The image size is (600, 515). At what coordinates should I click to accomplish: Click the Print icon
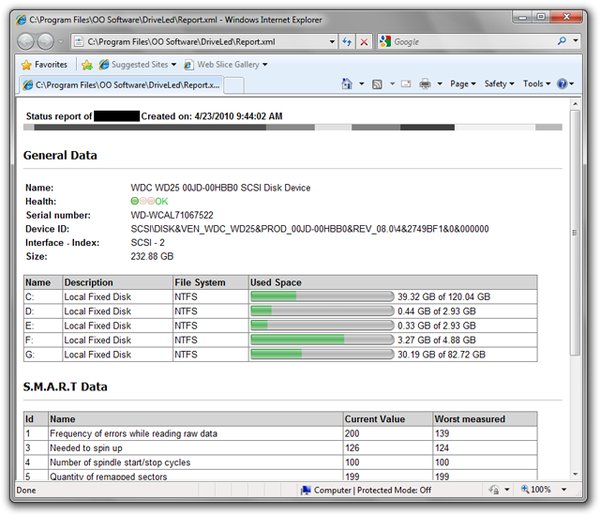coord(425,84)
